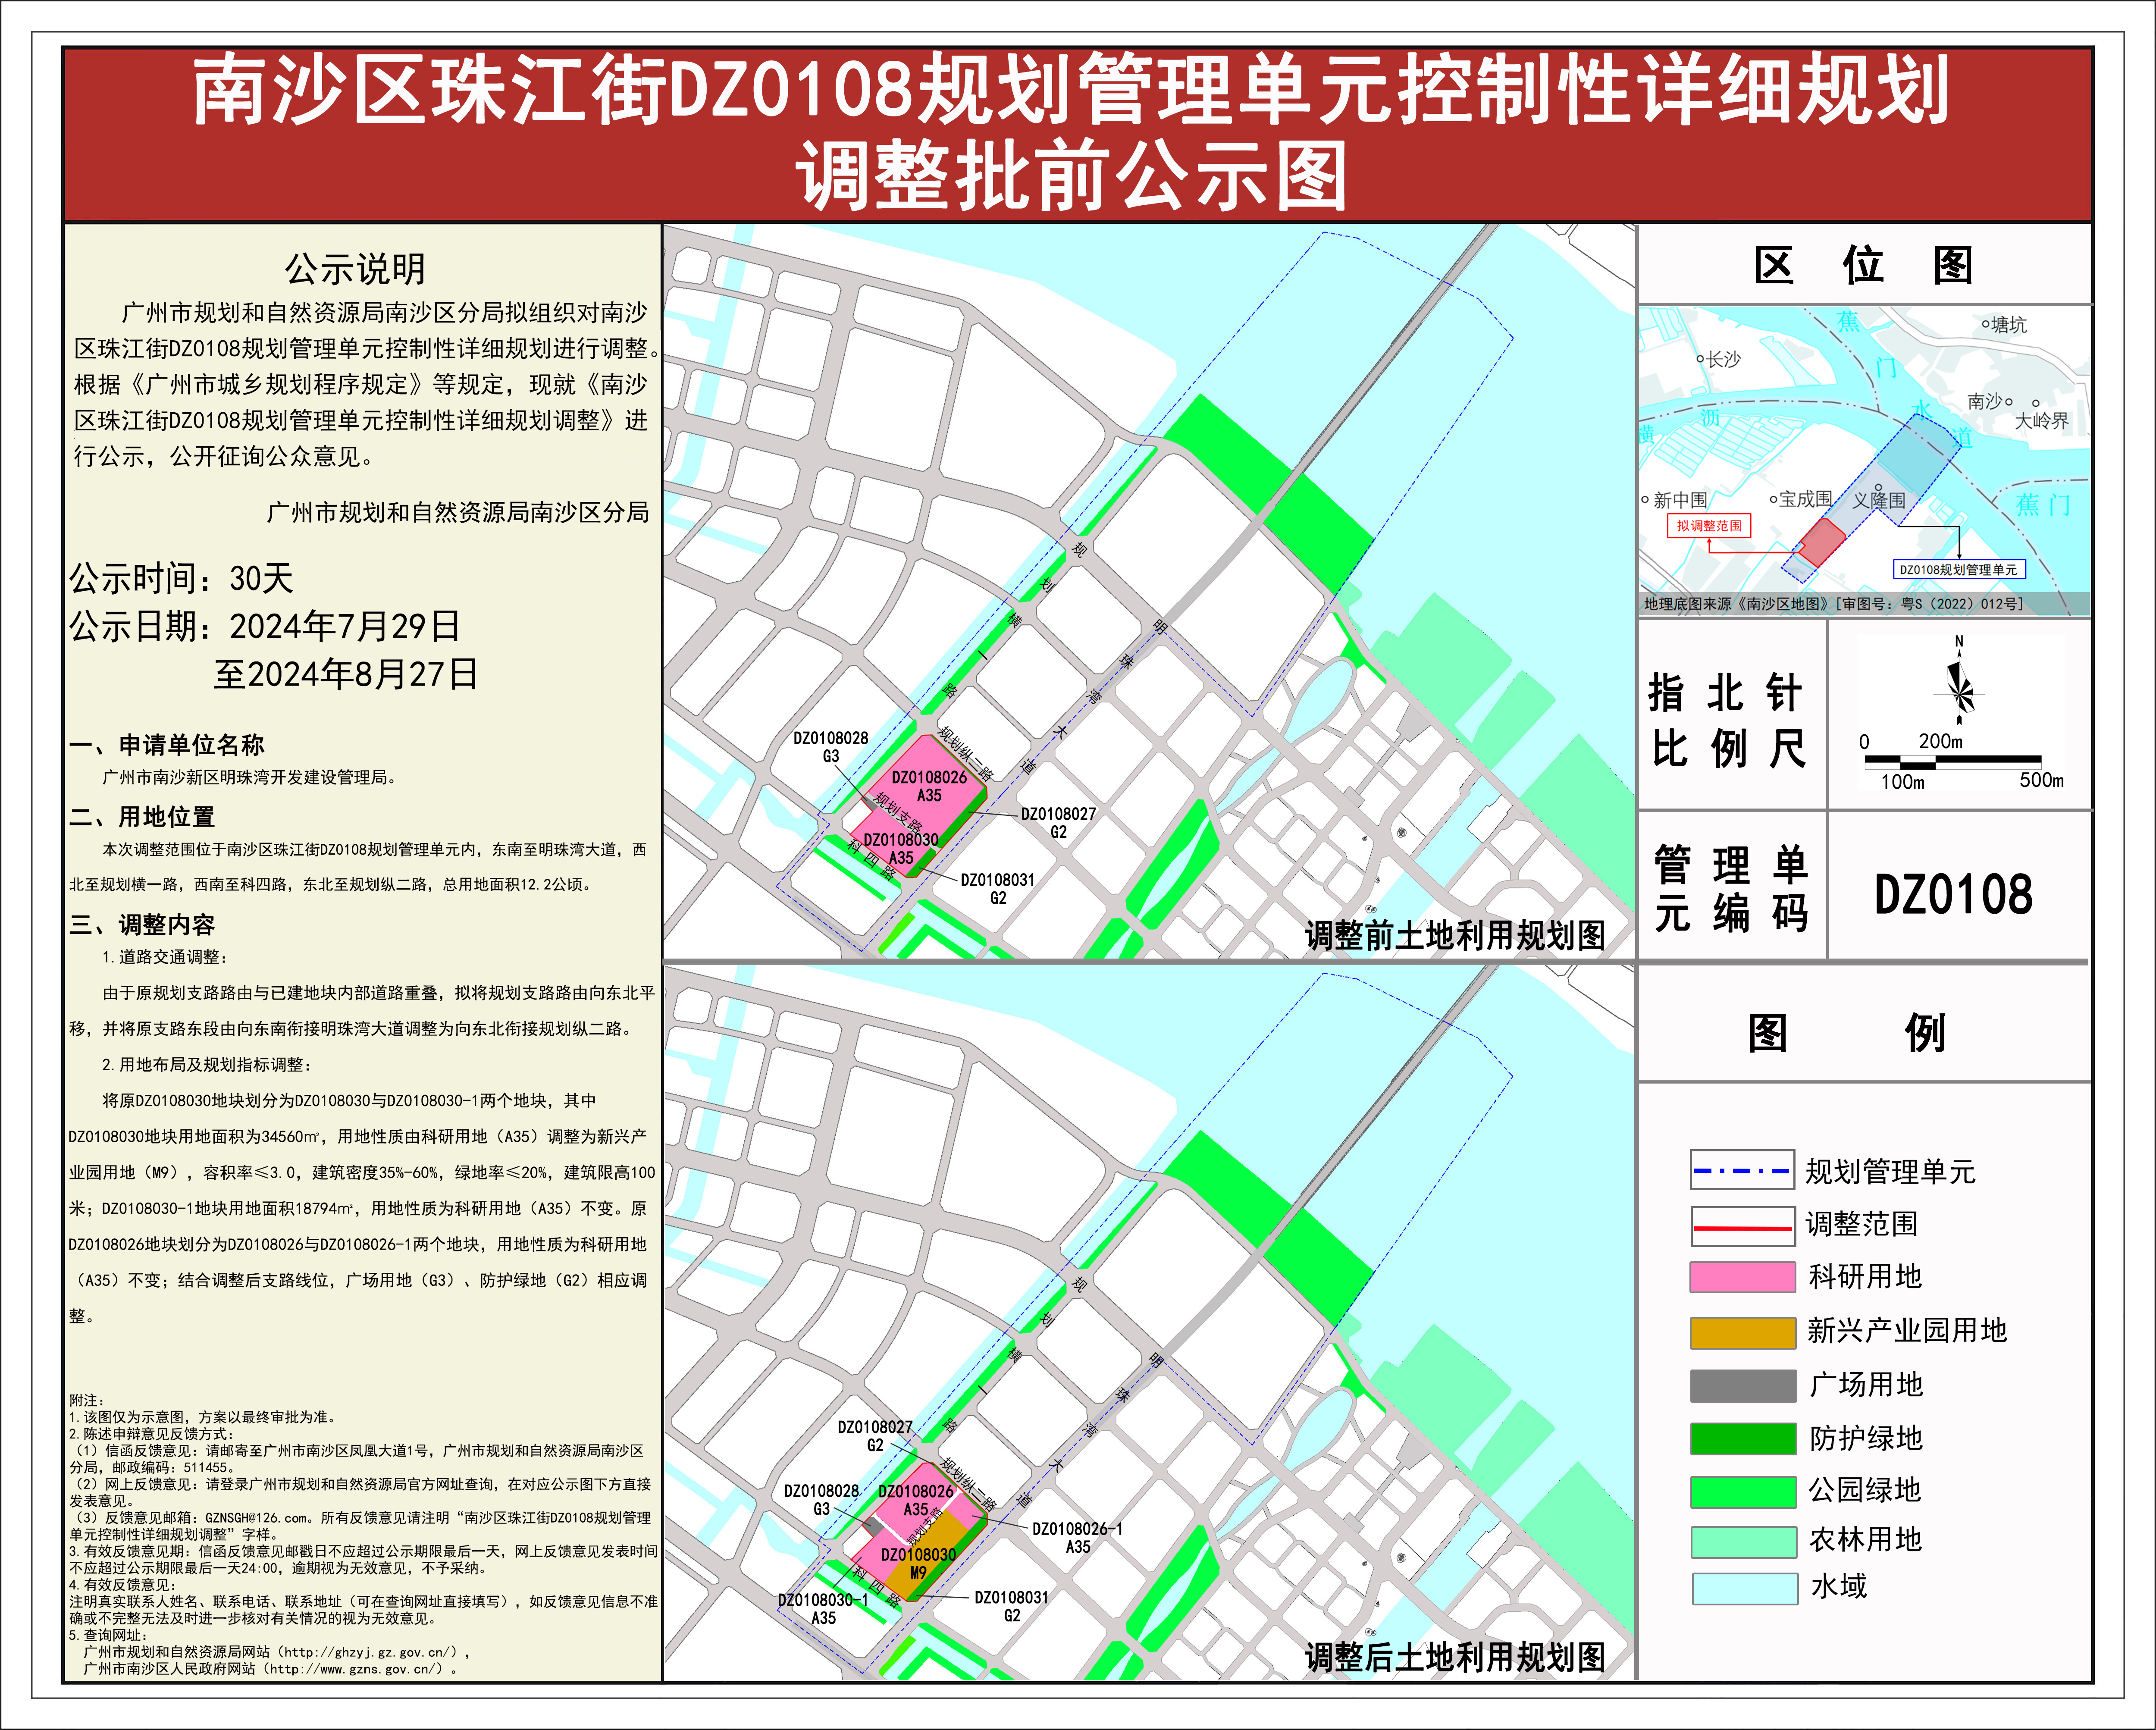
Task: Click the scale bar under 200m
Action: [x=1953, y=761]
